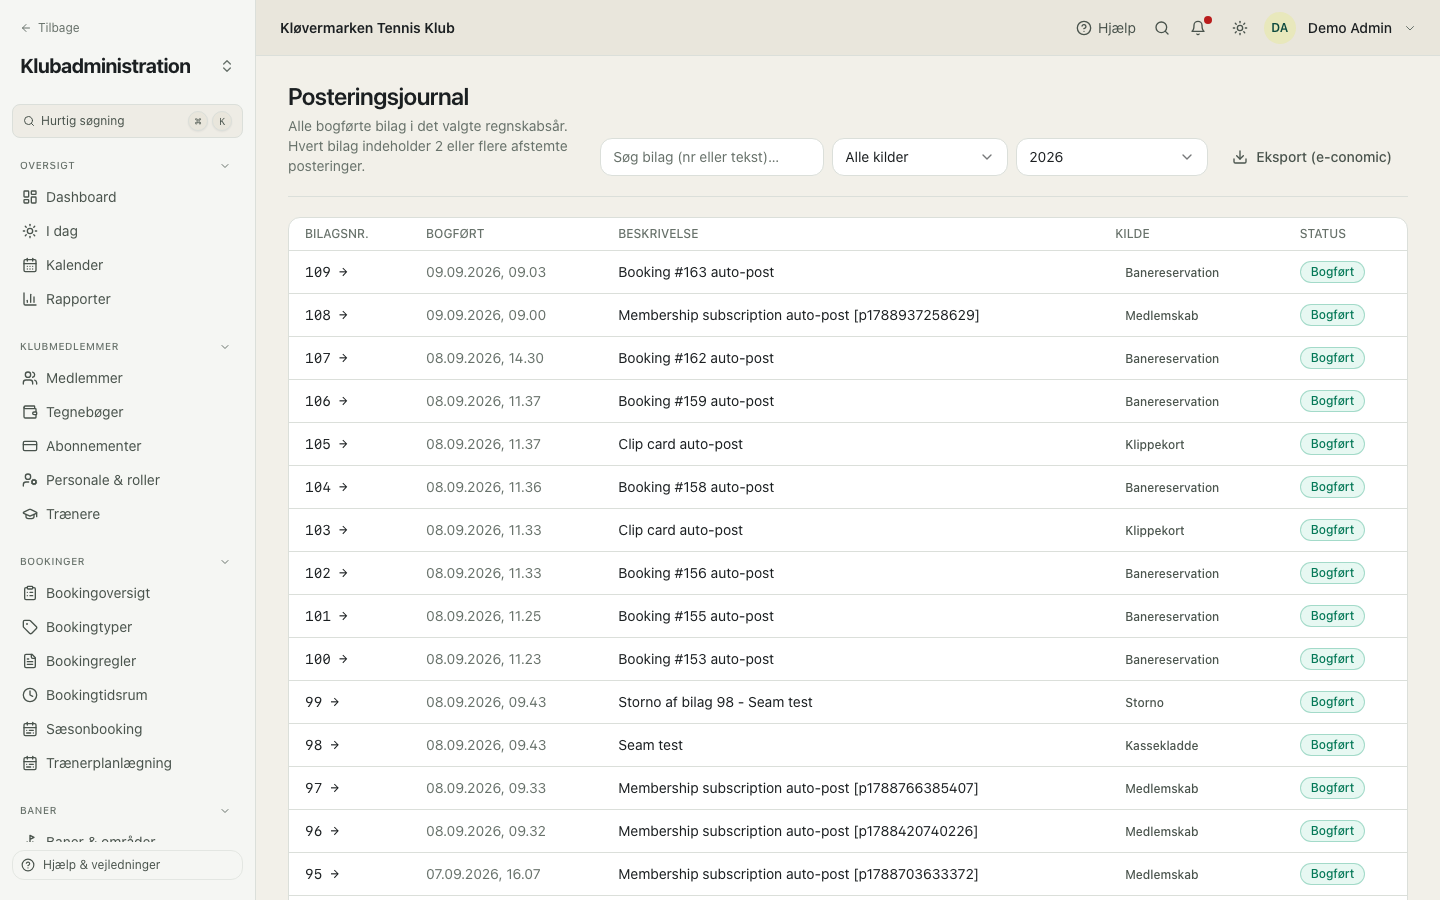Open Hjælp in the top bar
This screenshot has height=900, width=1440.
click(1106, 28)
